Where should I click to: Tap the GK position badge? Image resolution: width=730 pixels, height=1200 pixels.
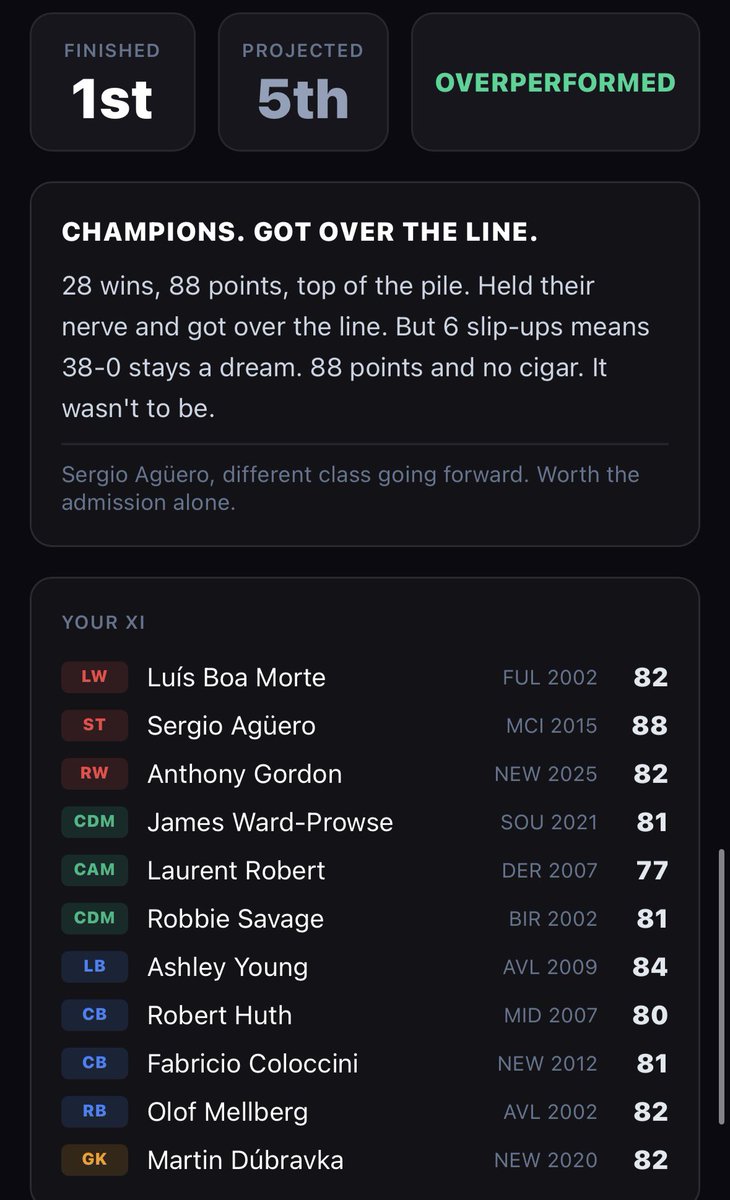(x=94, y=1160)
